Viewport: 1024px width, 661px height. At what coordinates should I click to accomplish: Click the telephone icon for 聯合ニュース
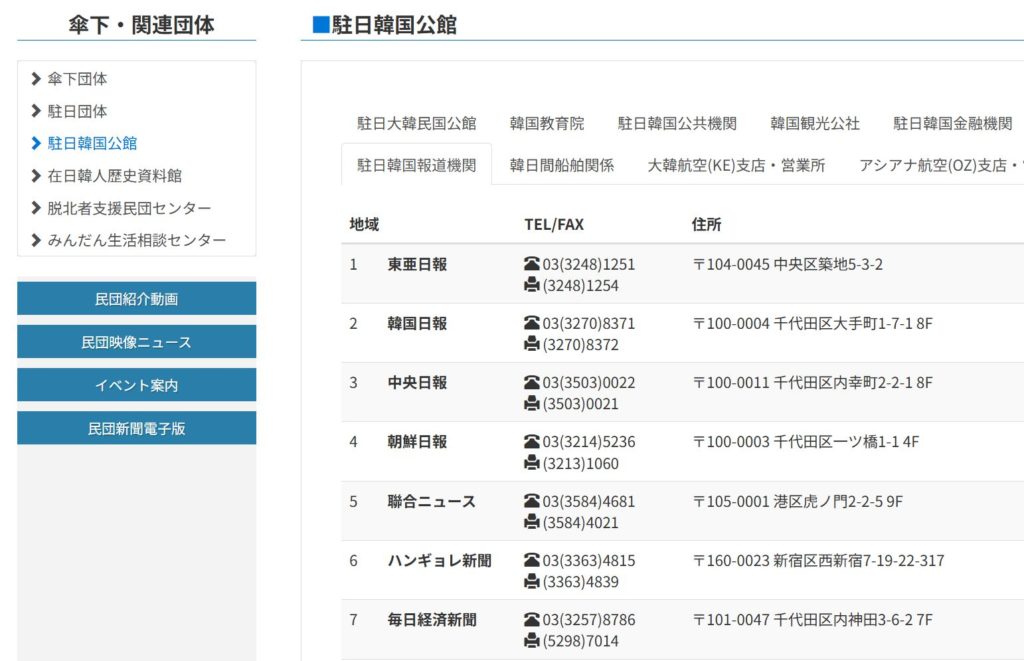(532, 502)
